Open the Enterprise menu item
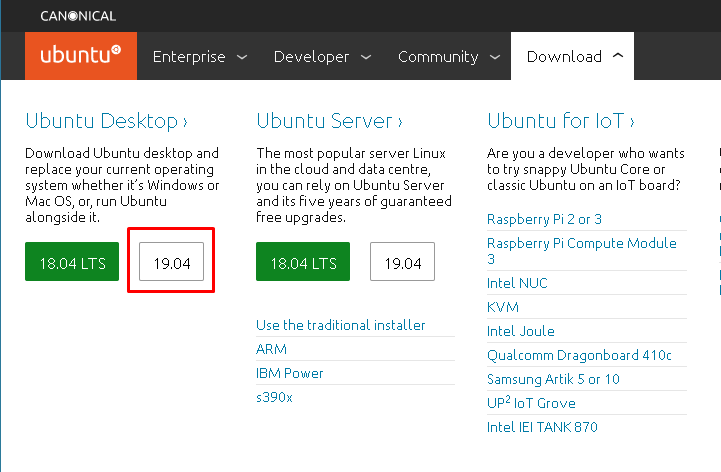 (x=189, y=57)
